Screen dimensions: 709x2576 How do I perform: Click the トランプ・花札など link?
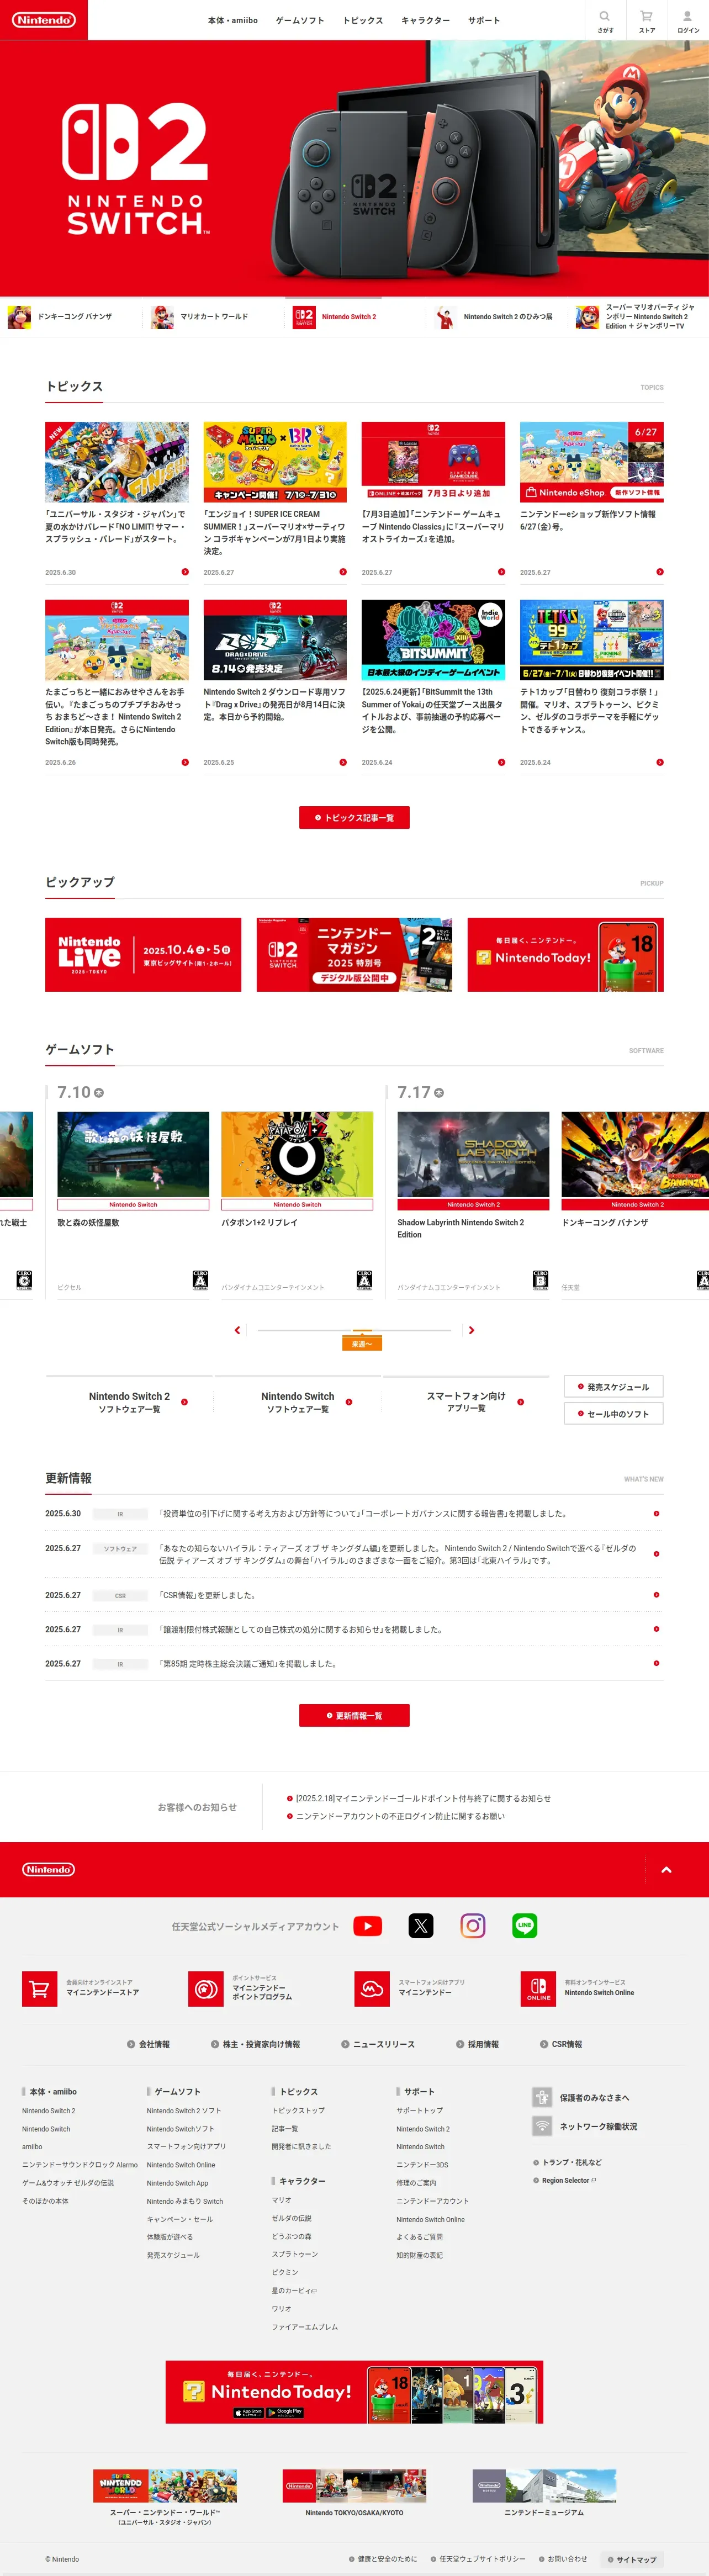click(568, 2162)
